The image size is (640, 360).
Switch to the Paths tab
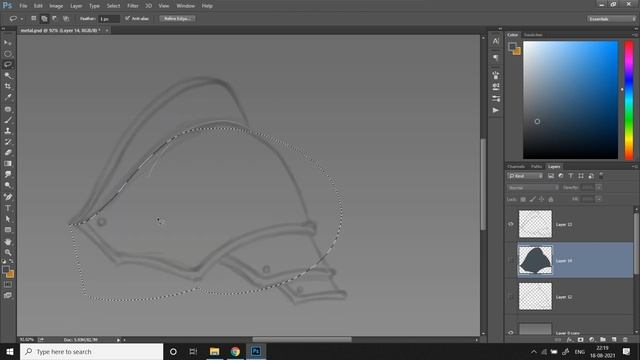click(536, 167)
